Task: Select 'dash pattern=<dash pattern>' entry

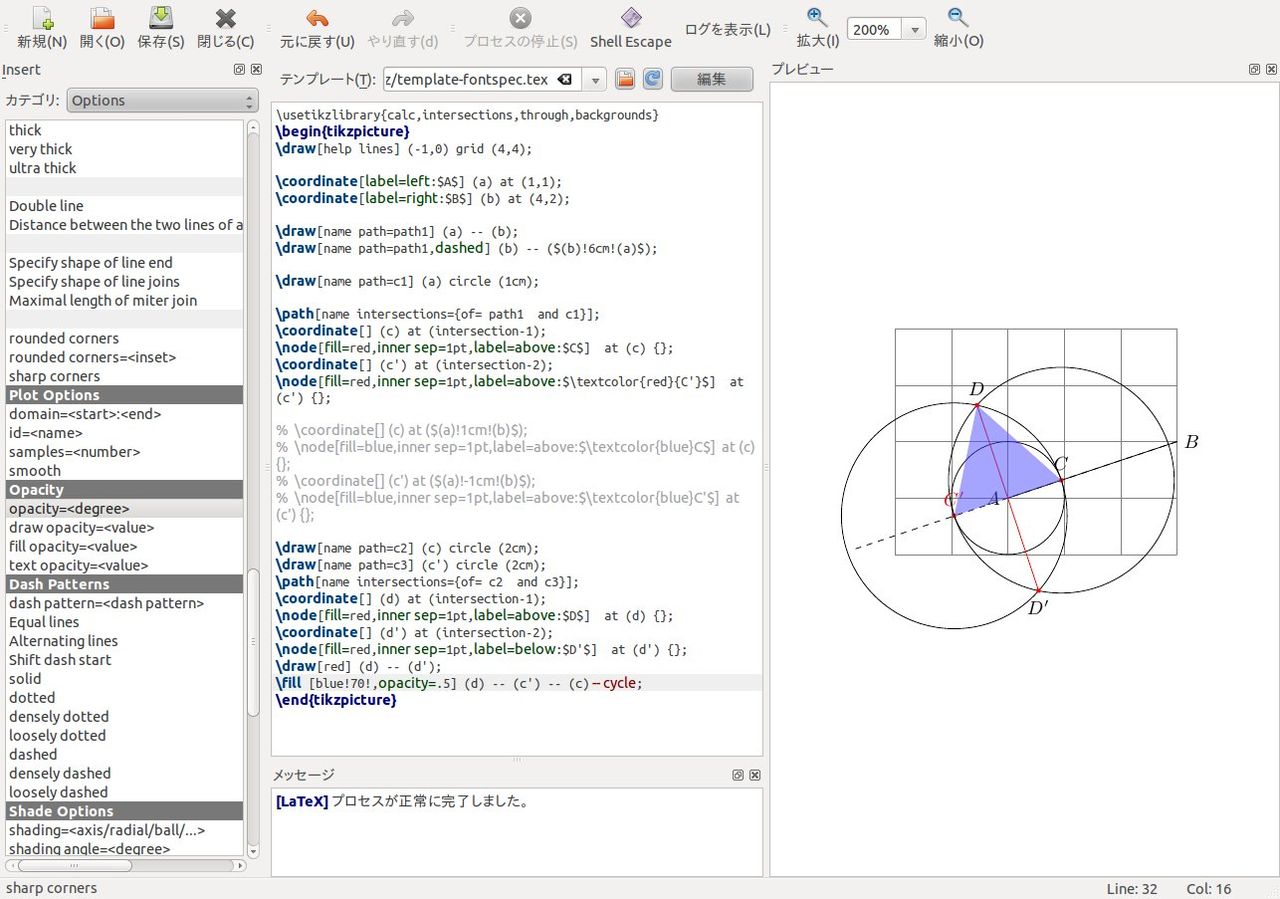Action: point(124,603)
